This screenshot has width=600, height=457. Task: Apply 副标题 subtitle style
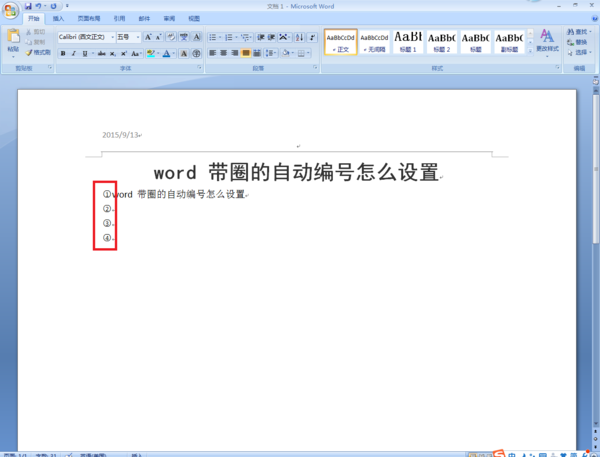[x=509, y=42]
